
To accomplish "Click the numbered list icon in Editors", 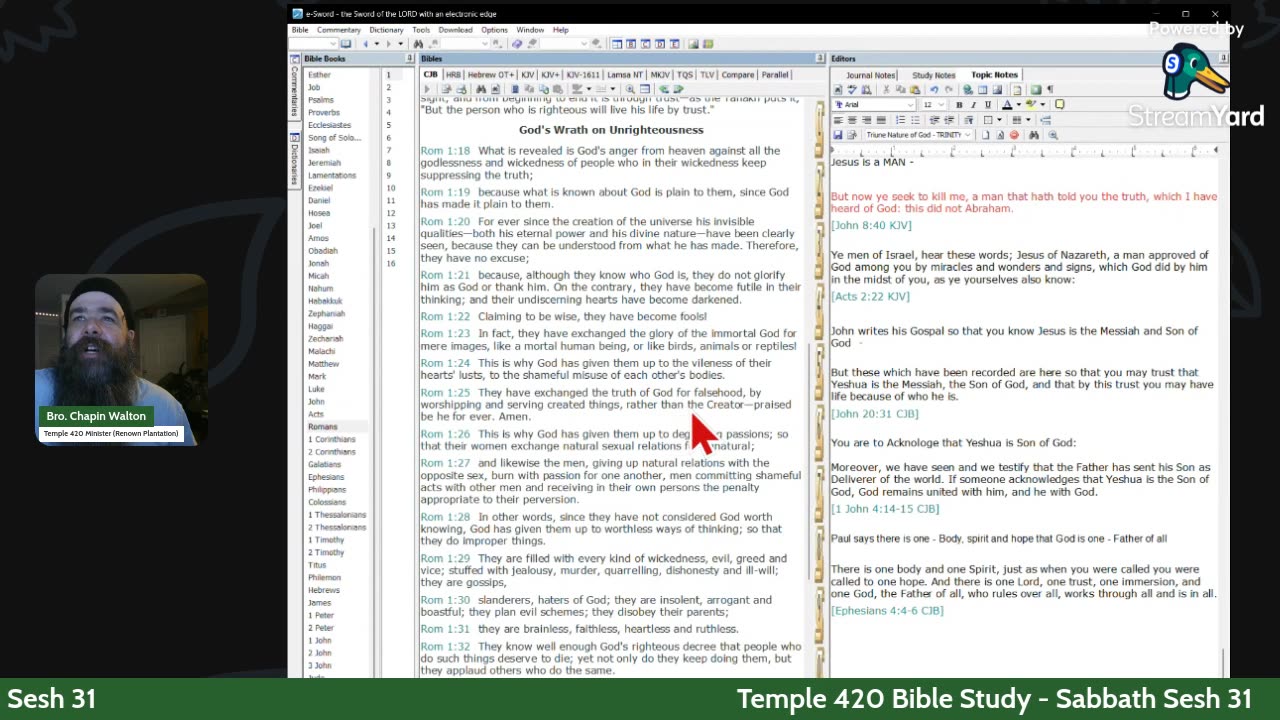I will click(901, 120).
